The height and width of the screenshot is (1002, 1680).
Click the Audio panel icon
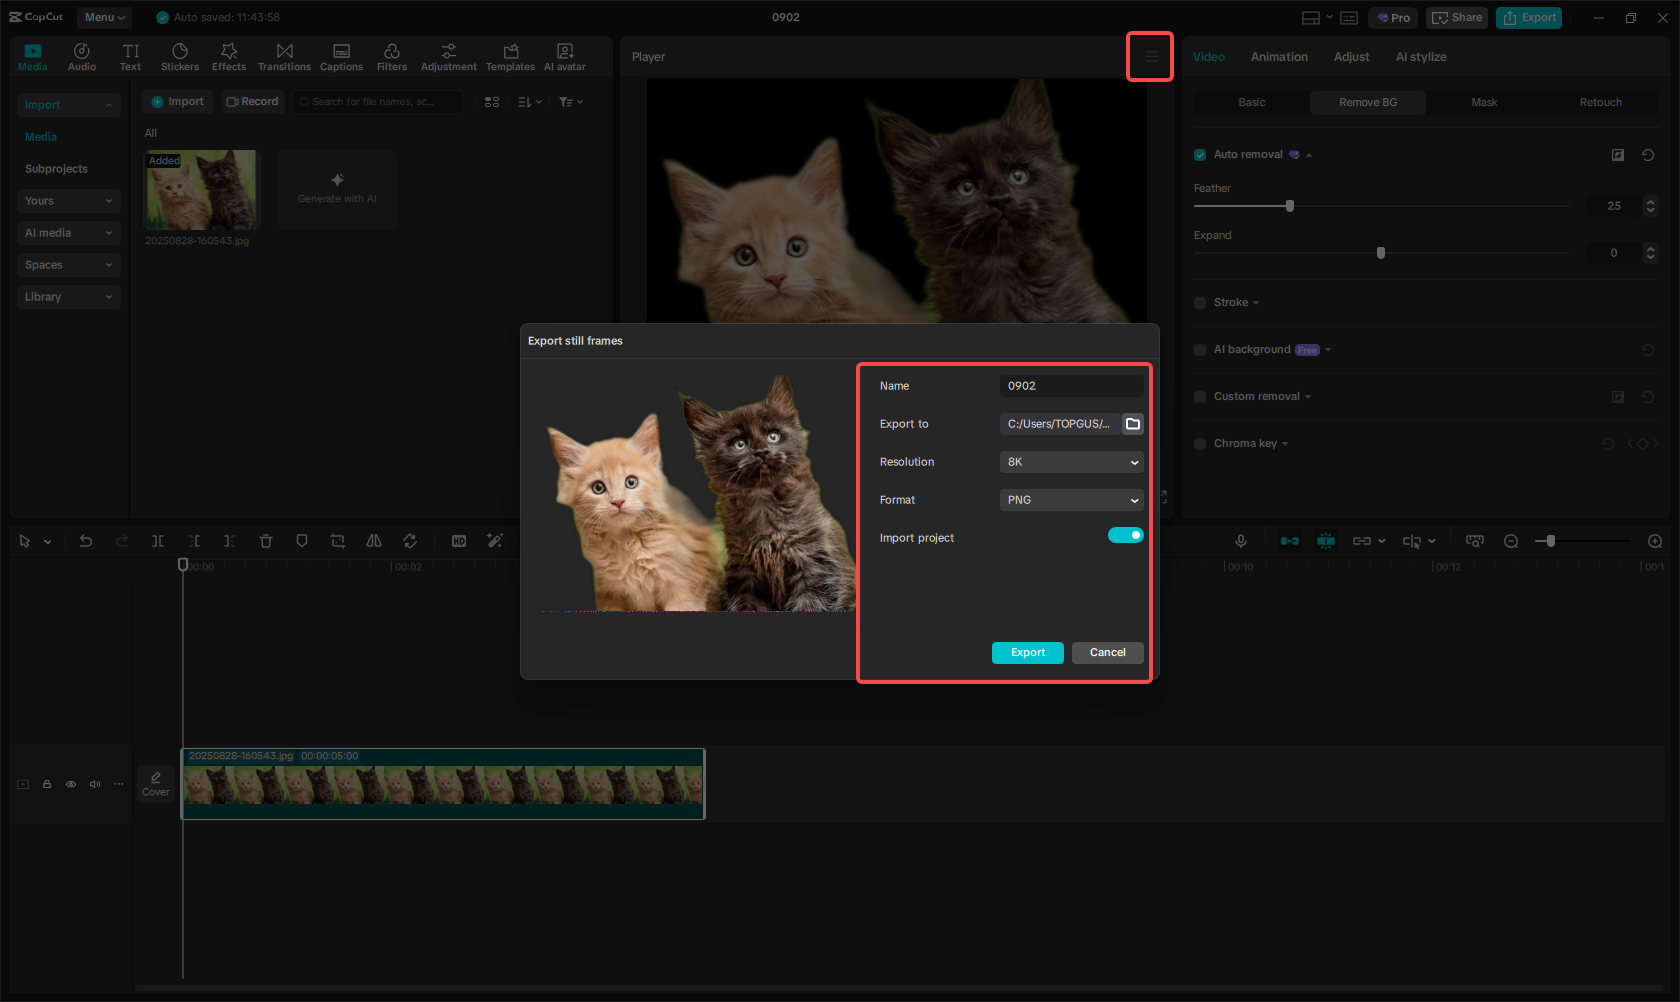[x=81, y=55]
